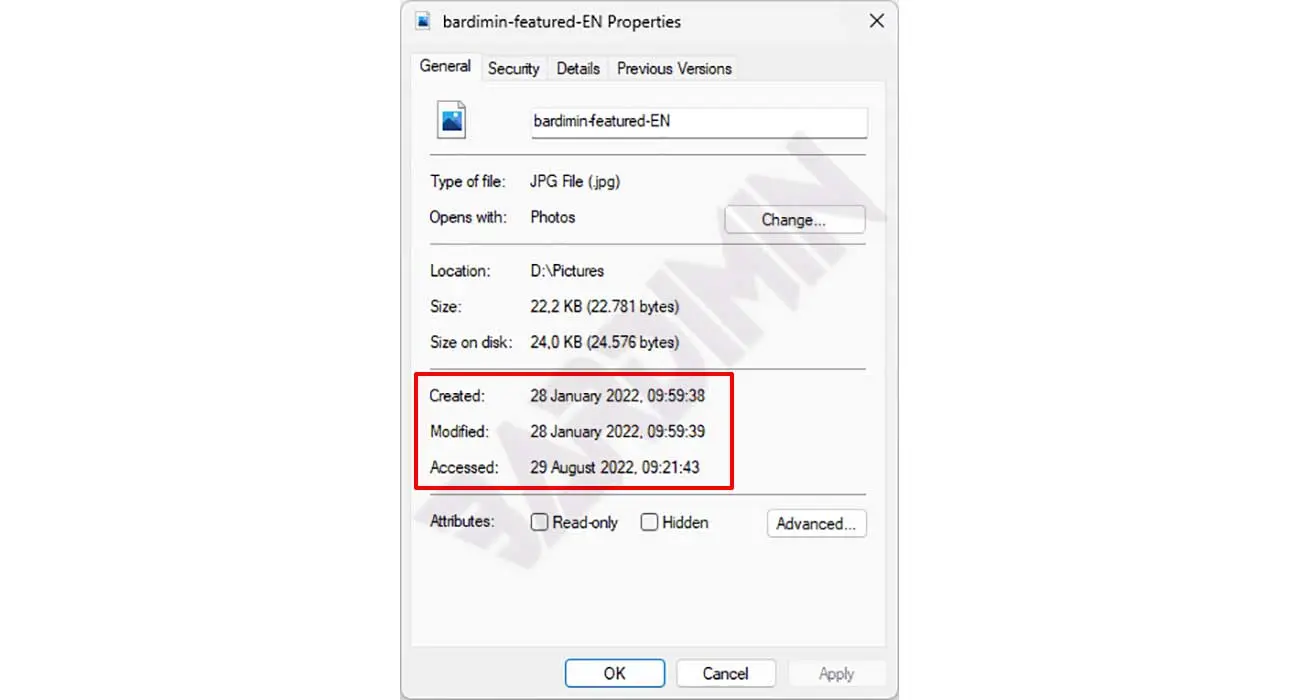Click the image file icon in title bar
The image size is (1300, 700).
423,21
